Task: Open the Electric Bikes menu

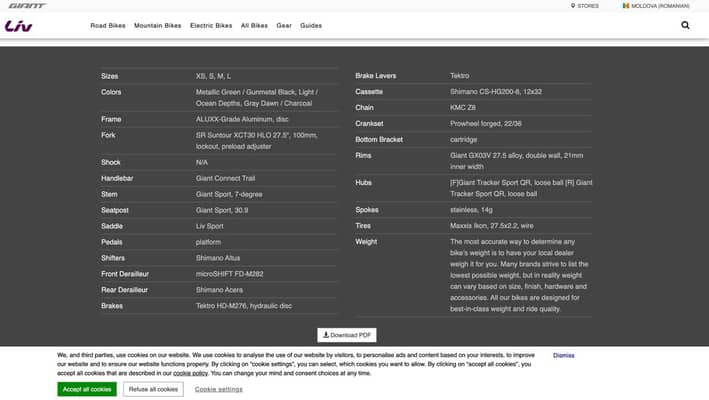Action: [211, 26]
